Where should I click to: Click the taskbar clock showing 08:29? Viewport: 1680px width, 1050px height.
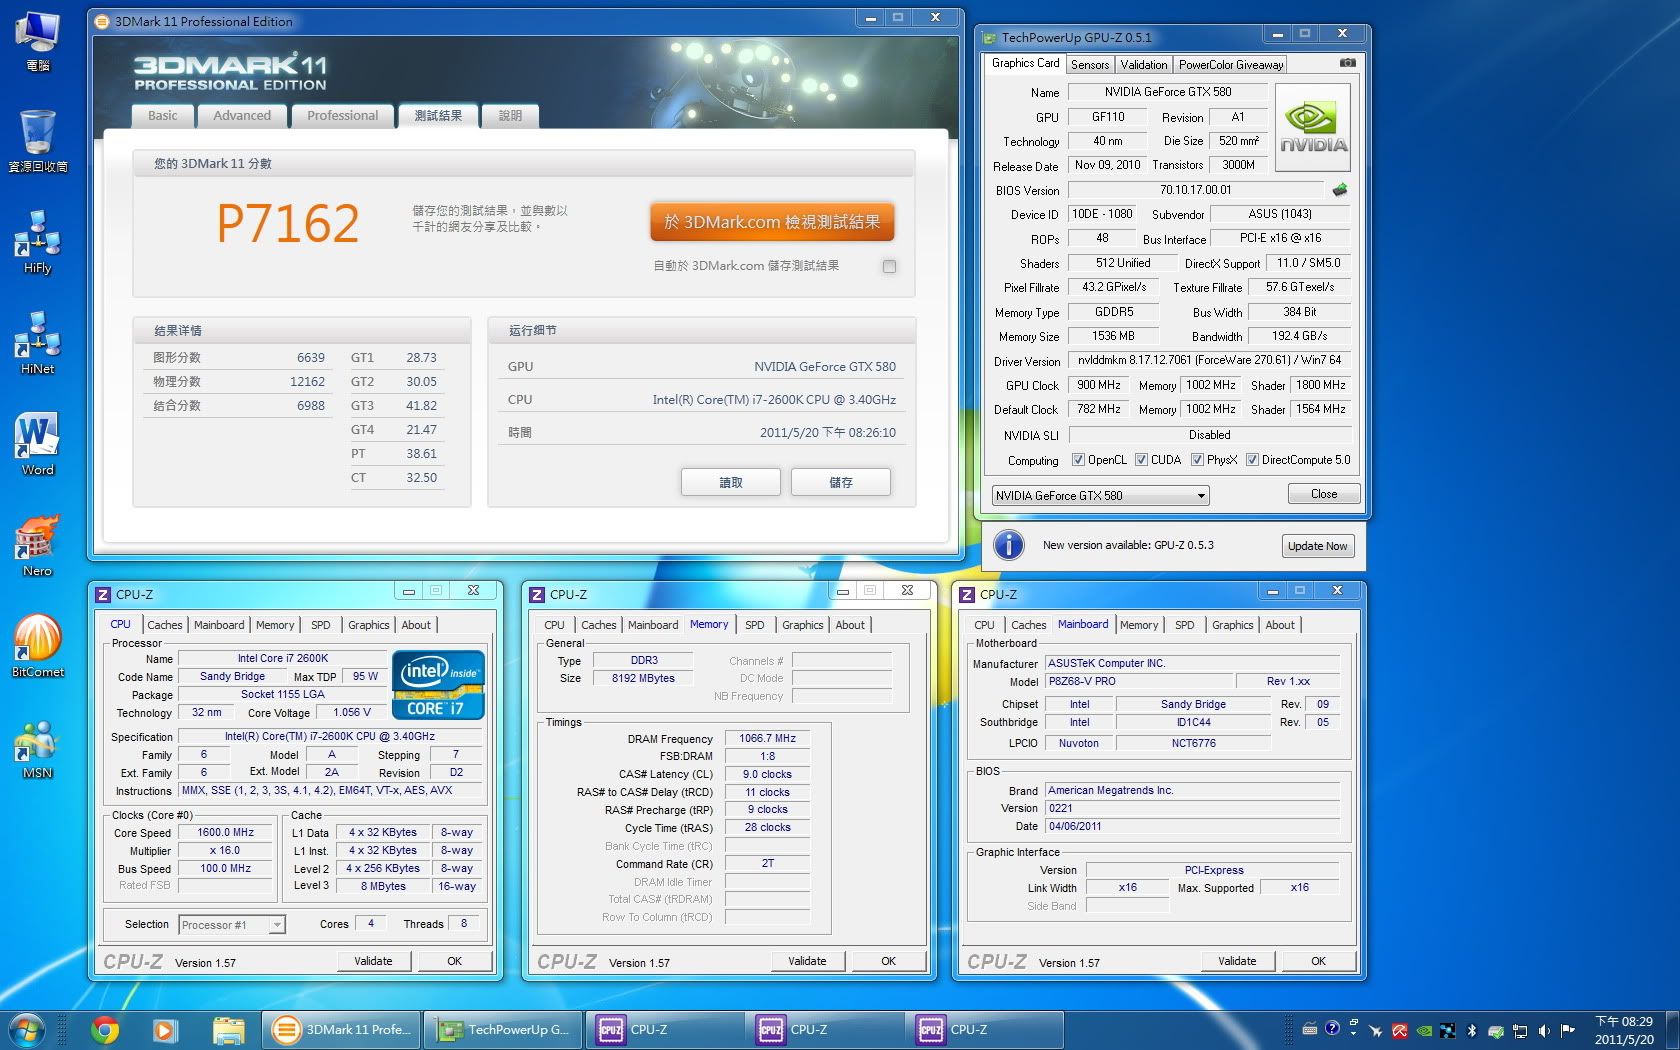coord(1624,1030)
